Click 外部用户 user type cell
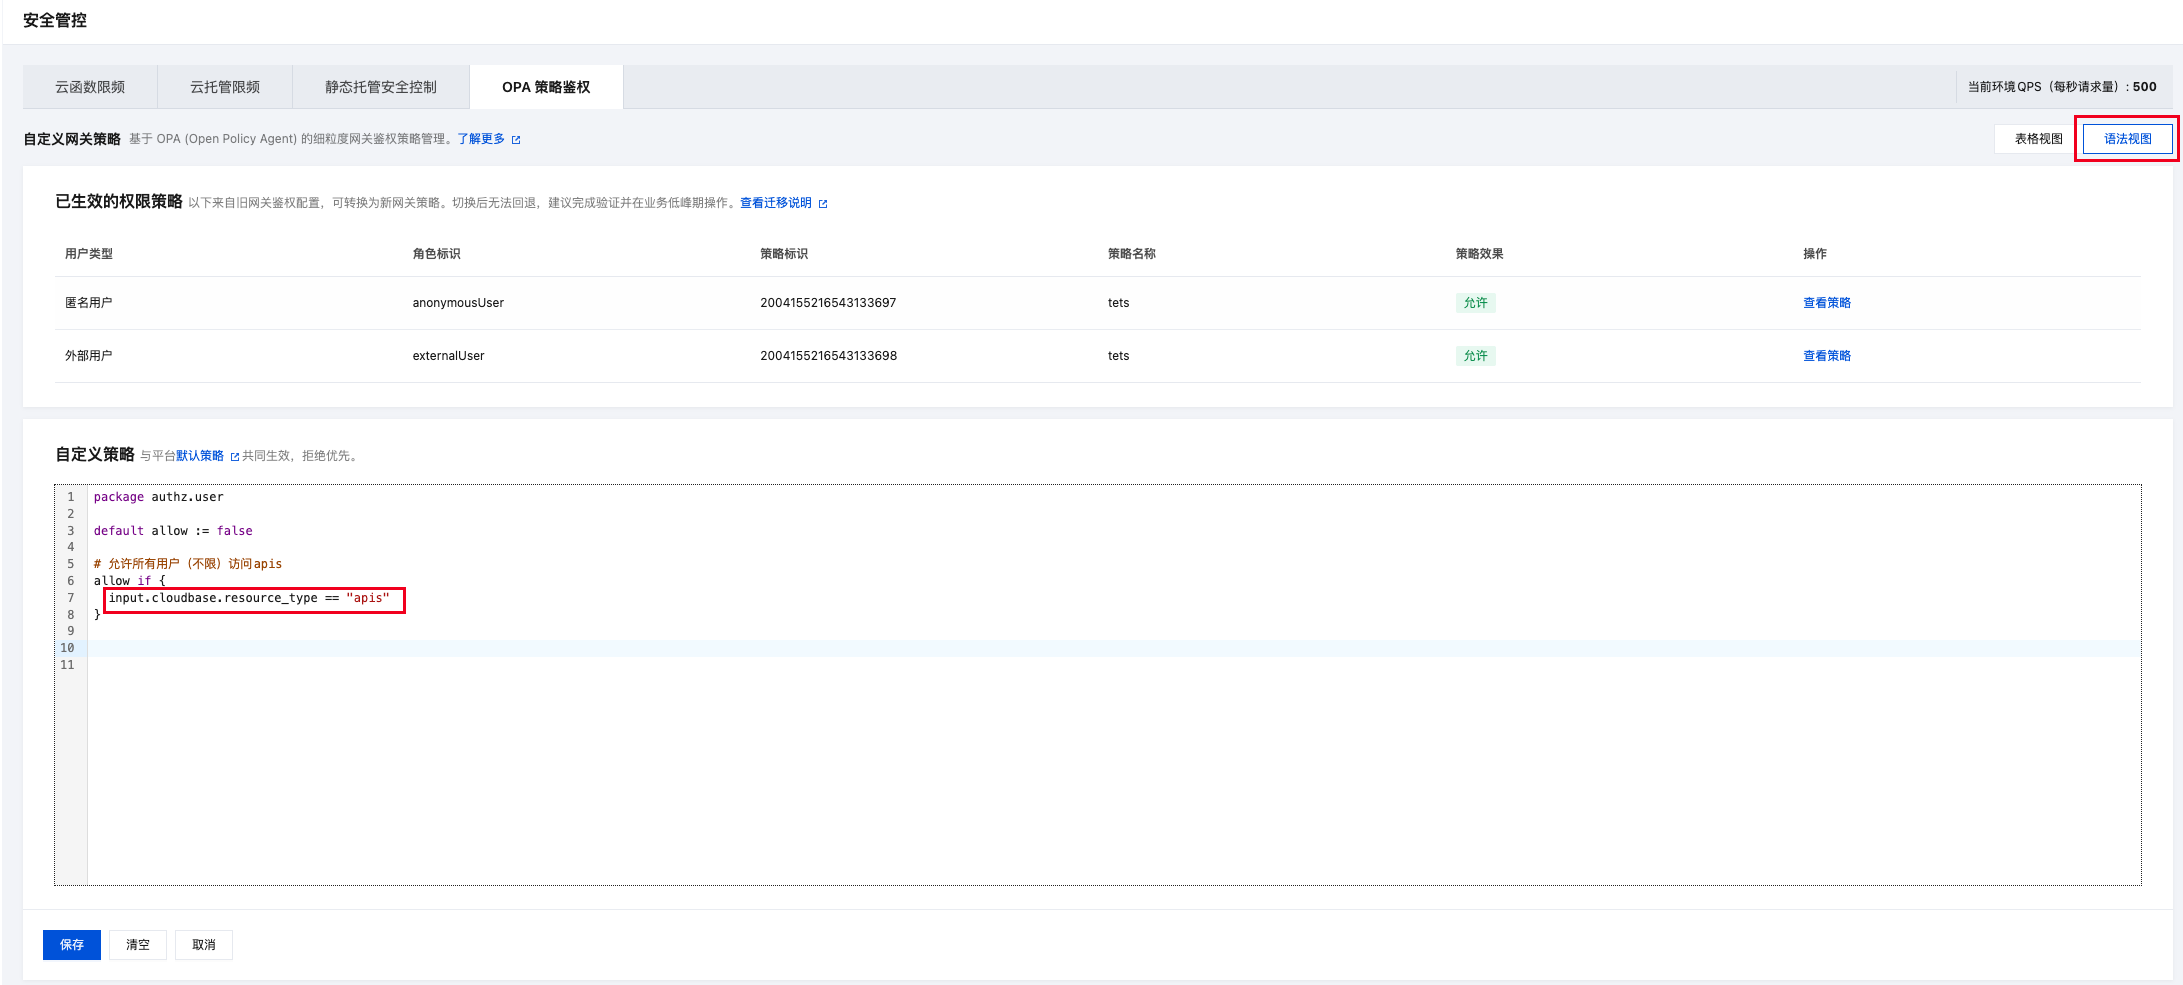 [x=88, y=356]
